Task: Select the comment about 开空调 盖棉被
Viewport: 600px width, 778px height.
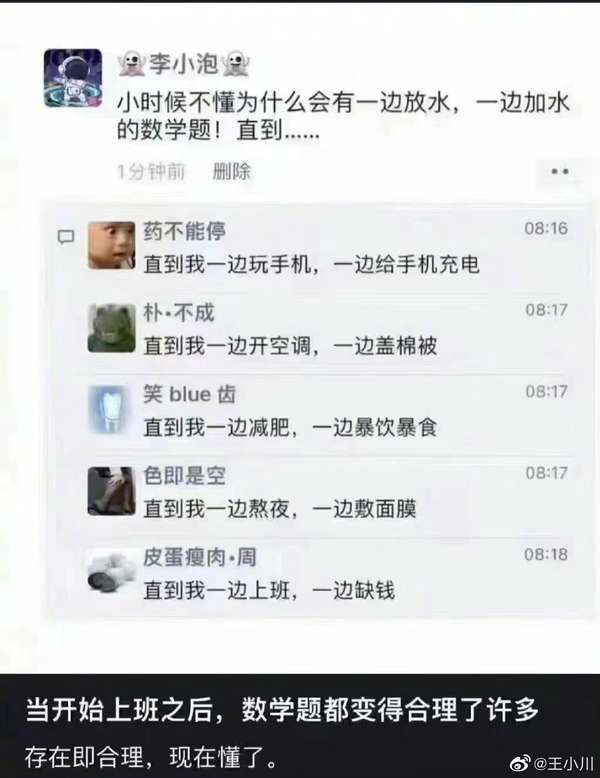Action: pyautogui.click(x=290, y=346)
